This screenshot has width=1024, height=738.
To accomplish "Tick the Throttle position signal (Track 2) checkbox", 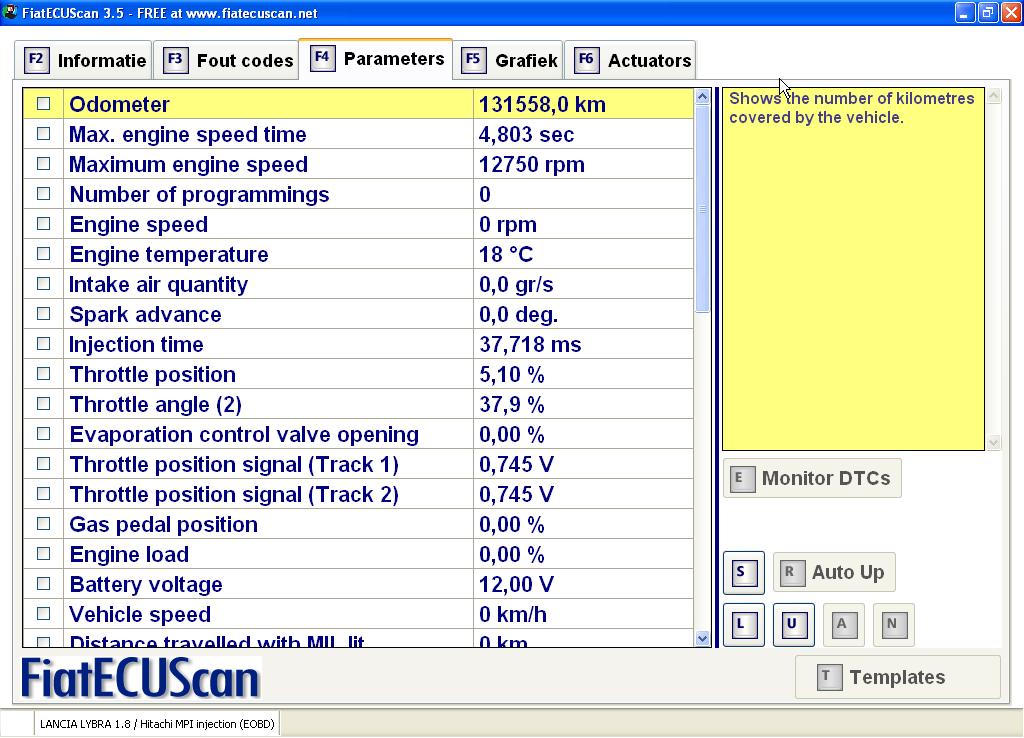I will (43, 494).
